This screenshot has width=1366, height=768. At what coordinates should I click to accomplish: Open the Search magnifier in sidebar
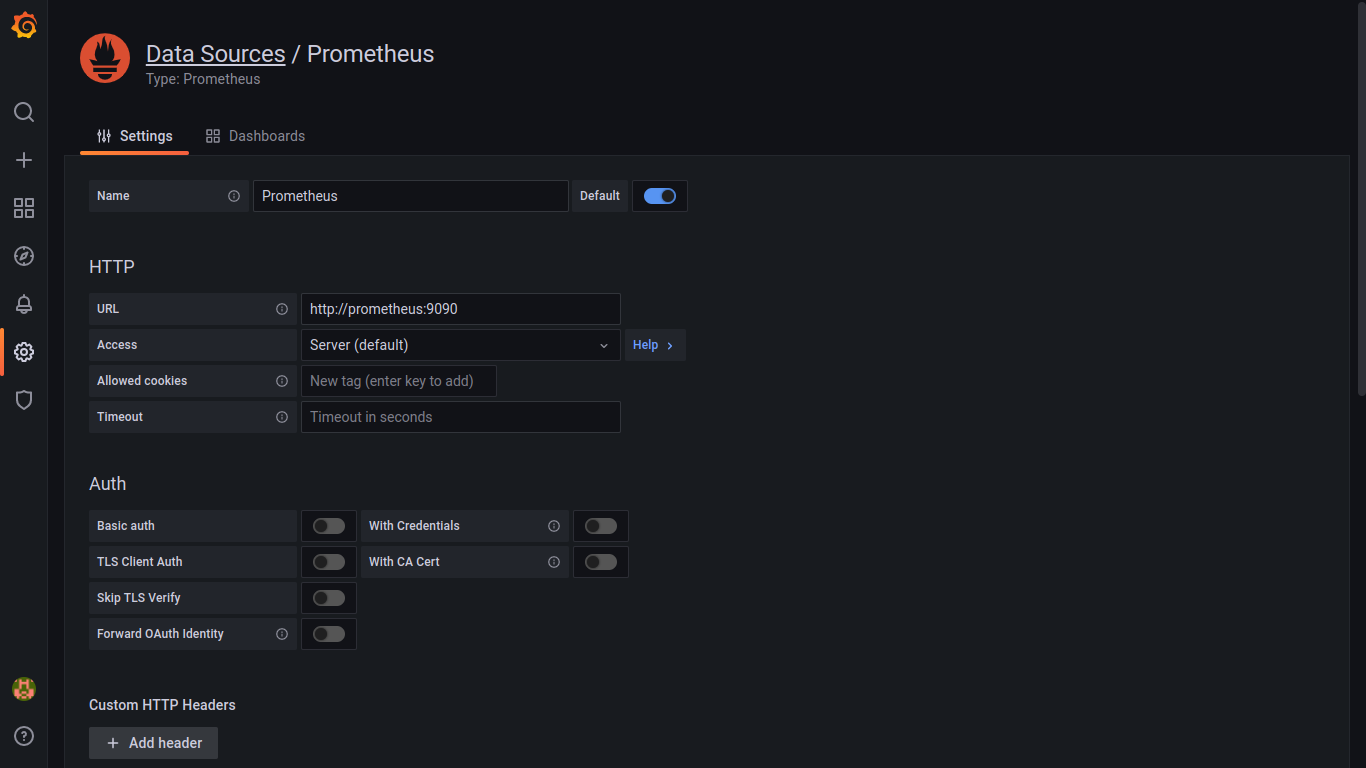(x=24, y=112)
